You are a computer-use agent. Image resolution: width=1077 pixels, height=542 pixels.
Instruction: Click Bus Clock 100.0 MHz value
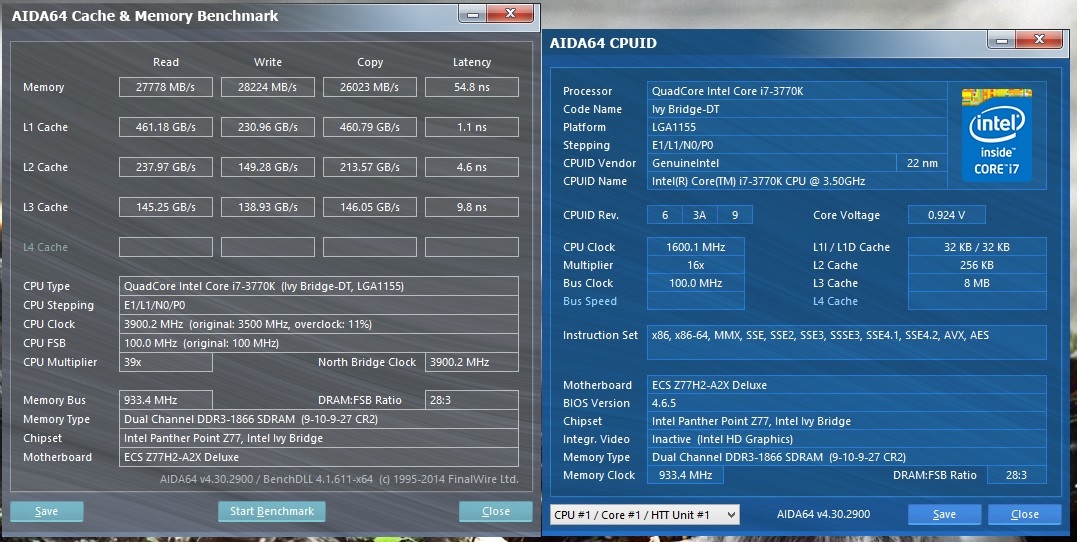coord(696,283)
